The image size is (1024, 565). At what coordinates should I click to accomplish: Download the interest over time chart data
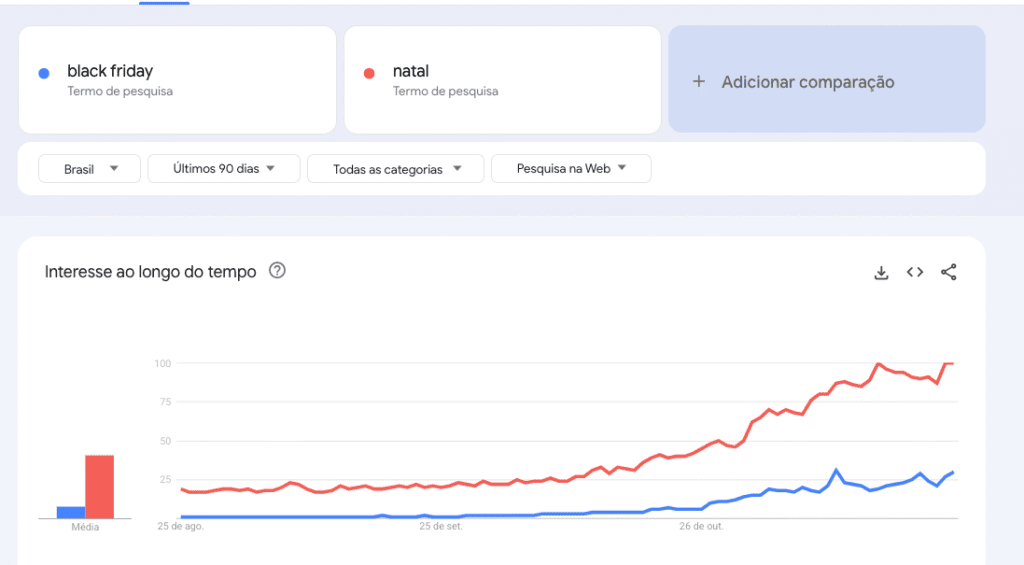881,272
